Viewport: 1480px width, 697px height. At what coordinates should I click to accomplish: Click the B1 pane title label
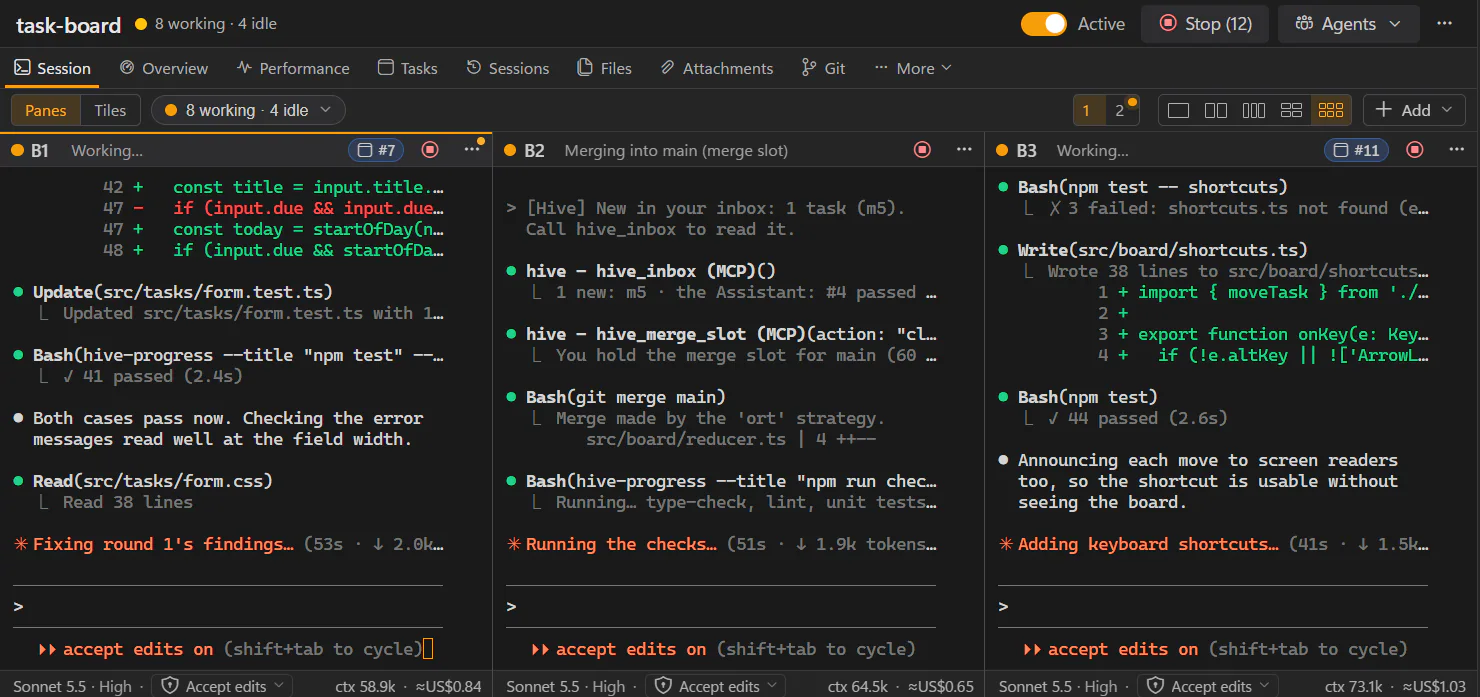39,151
